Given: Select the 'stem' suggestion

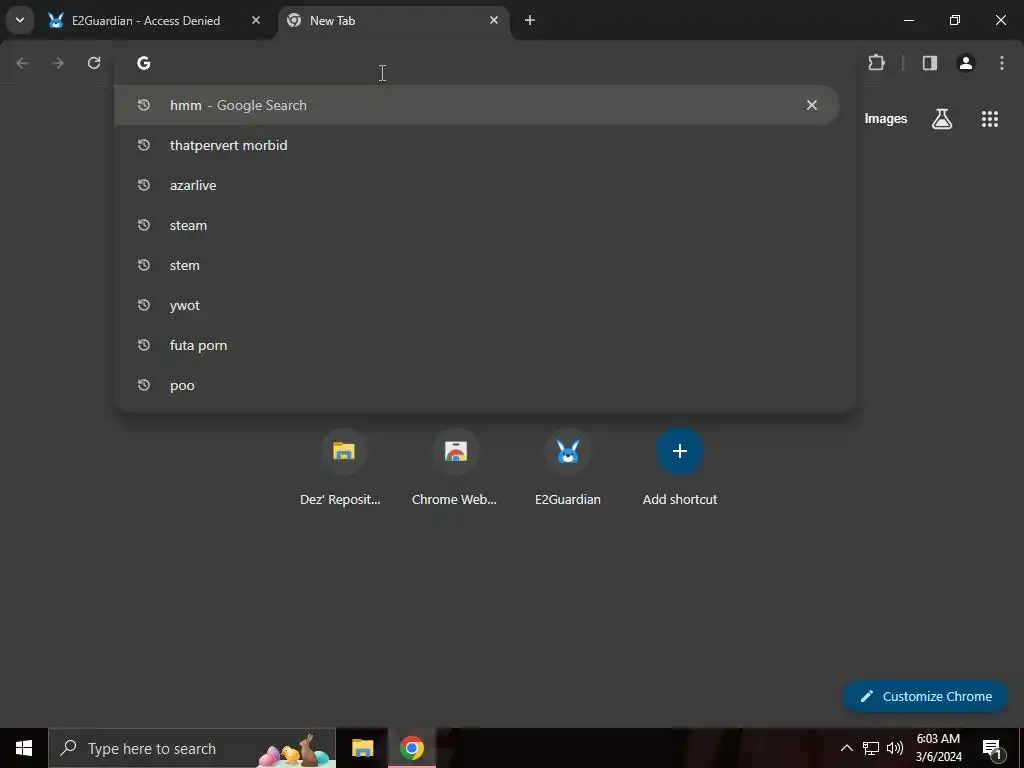Looking at the screenshot, I should coord(477,265).
